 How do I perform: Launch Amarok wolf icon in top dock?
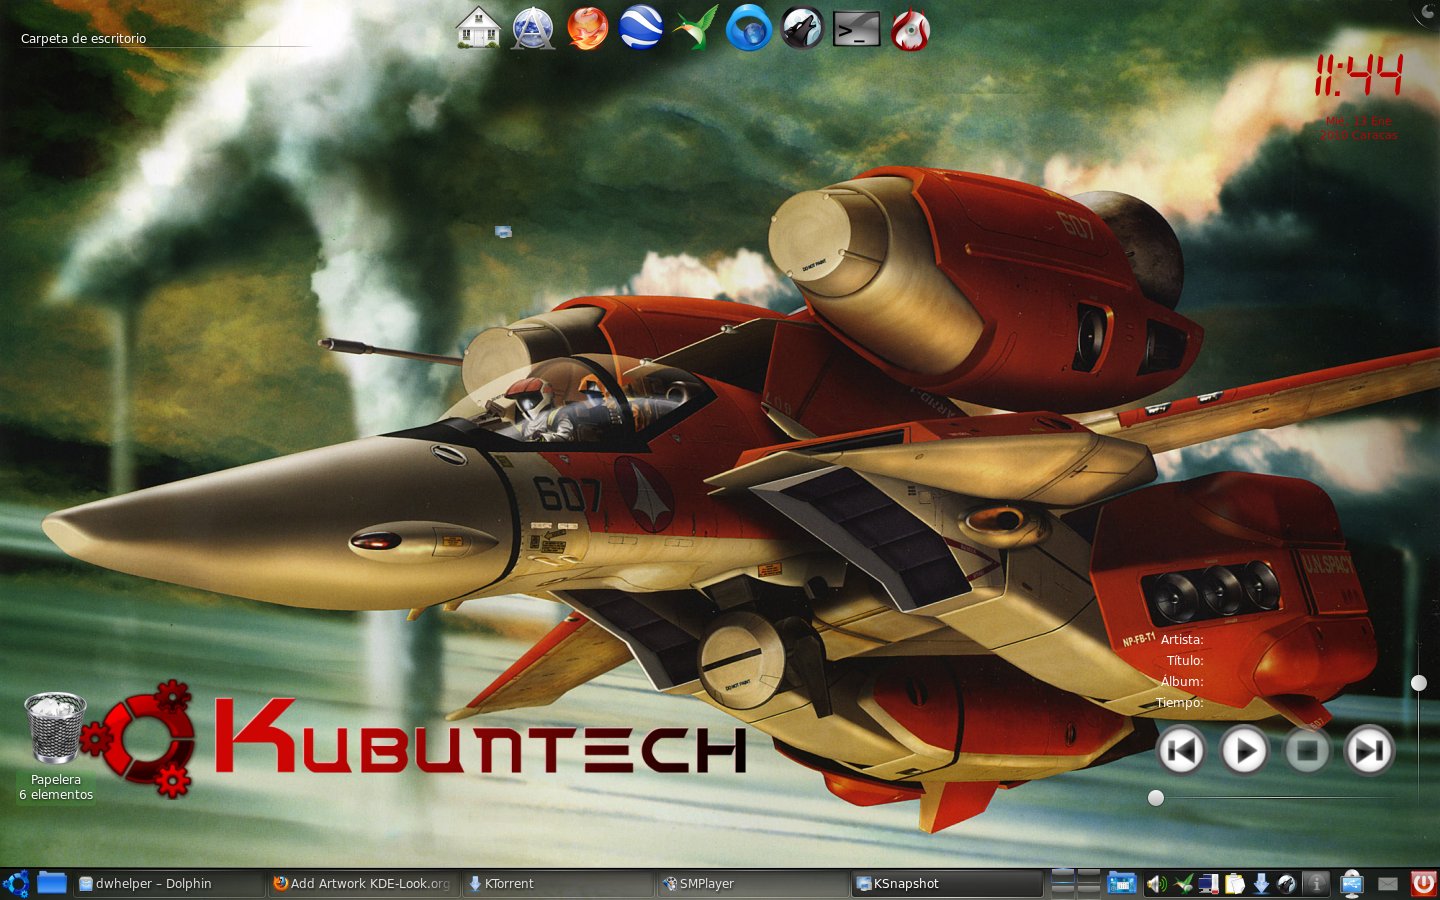pyautogui.click(x=802, y=28)
